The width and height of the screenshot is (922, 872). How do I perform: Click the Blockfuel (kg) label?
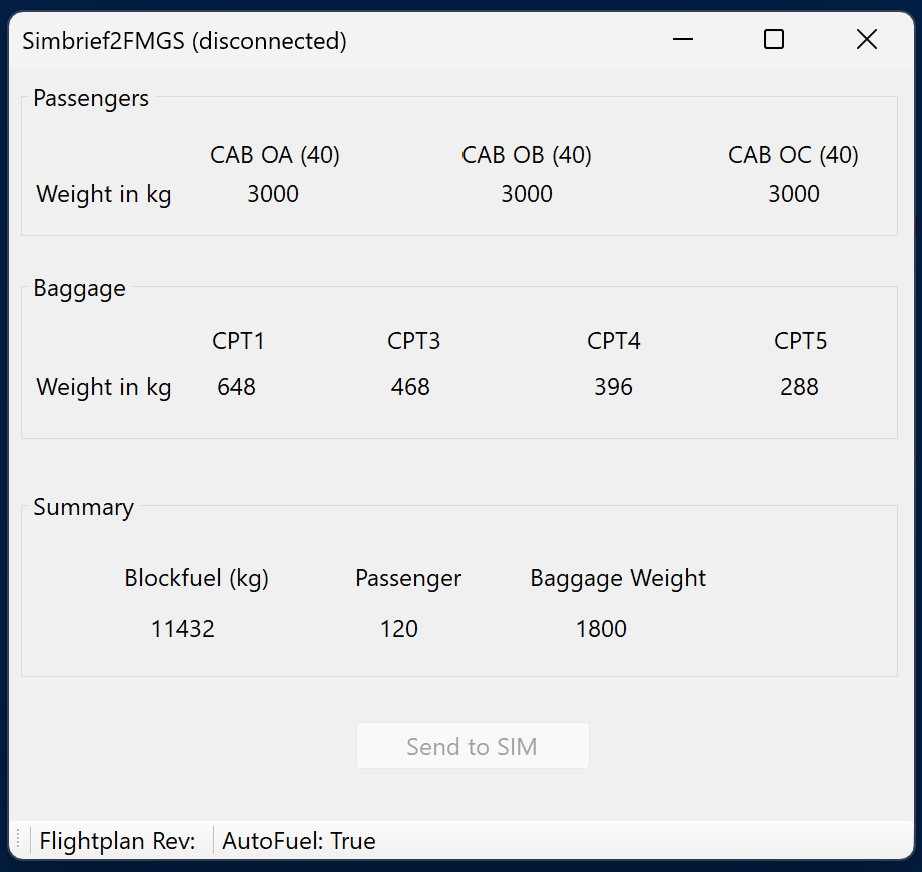click(196, 579)
